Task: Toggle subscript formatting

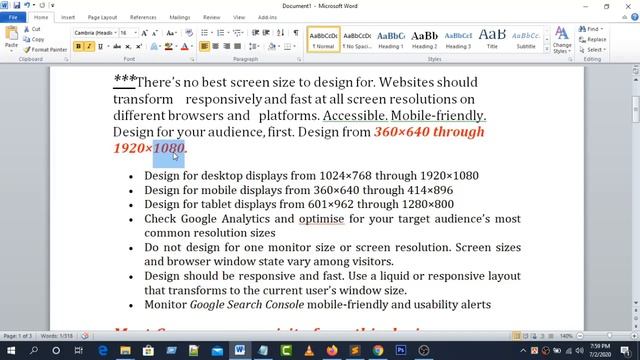Action: click(x=128, y=47)
